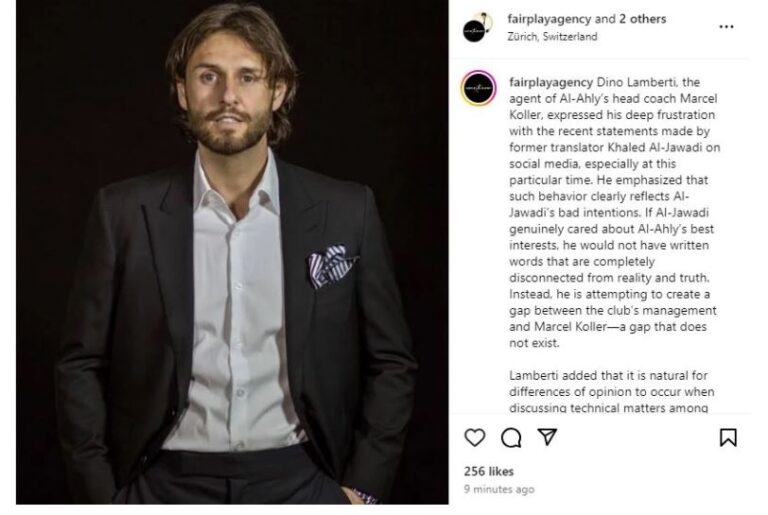
Task: View the list of 256 likes
Action: click(487, 471)
